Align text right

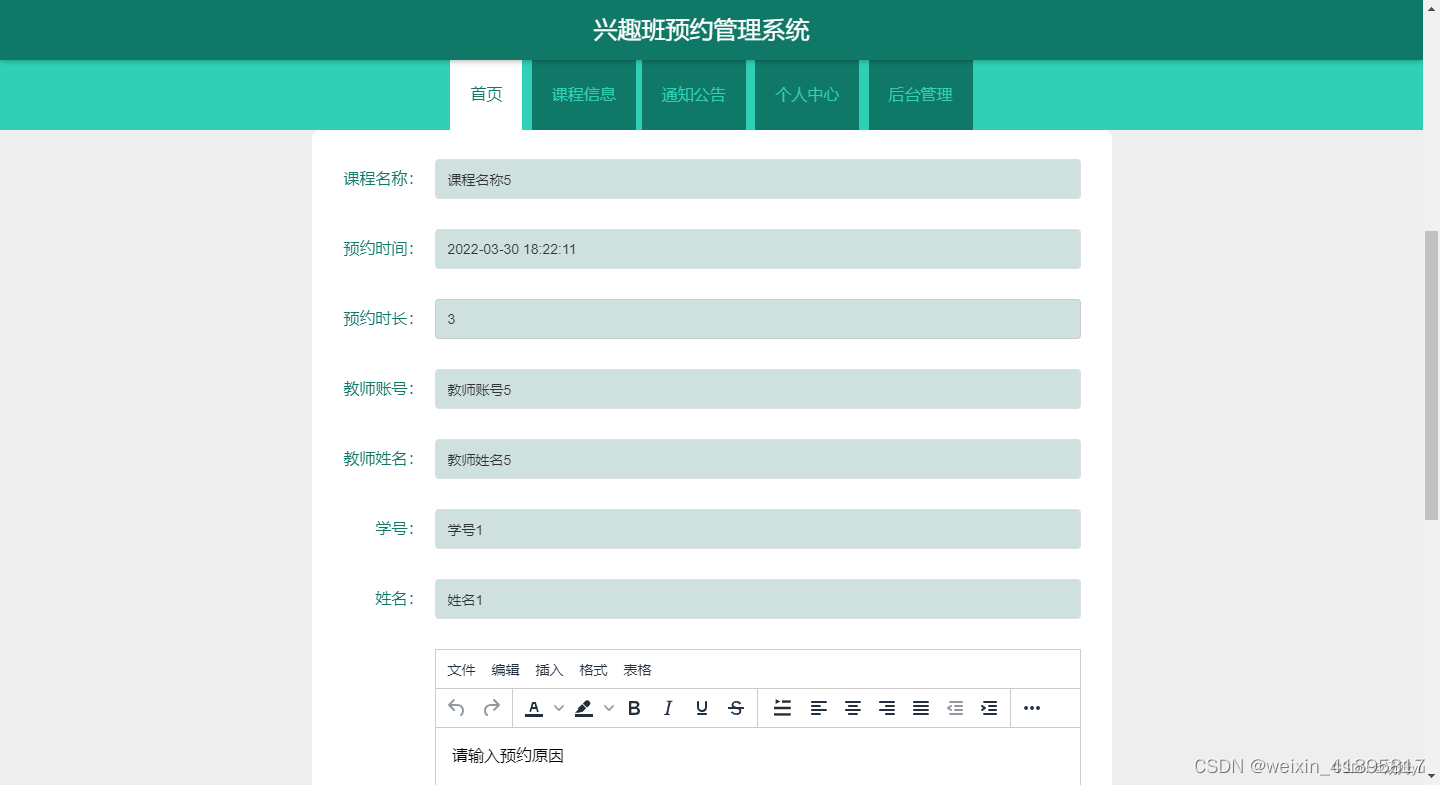pyautogui.click(x=887, y=708)
